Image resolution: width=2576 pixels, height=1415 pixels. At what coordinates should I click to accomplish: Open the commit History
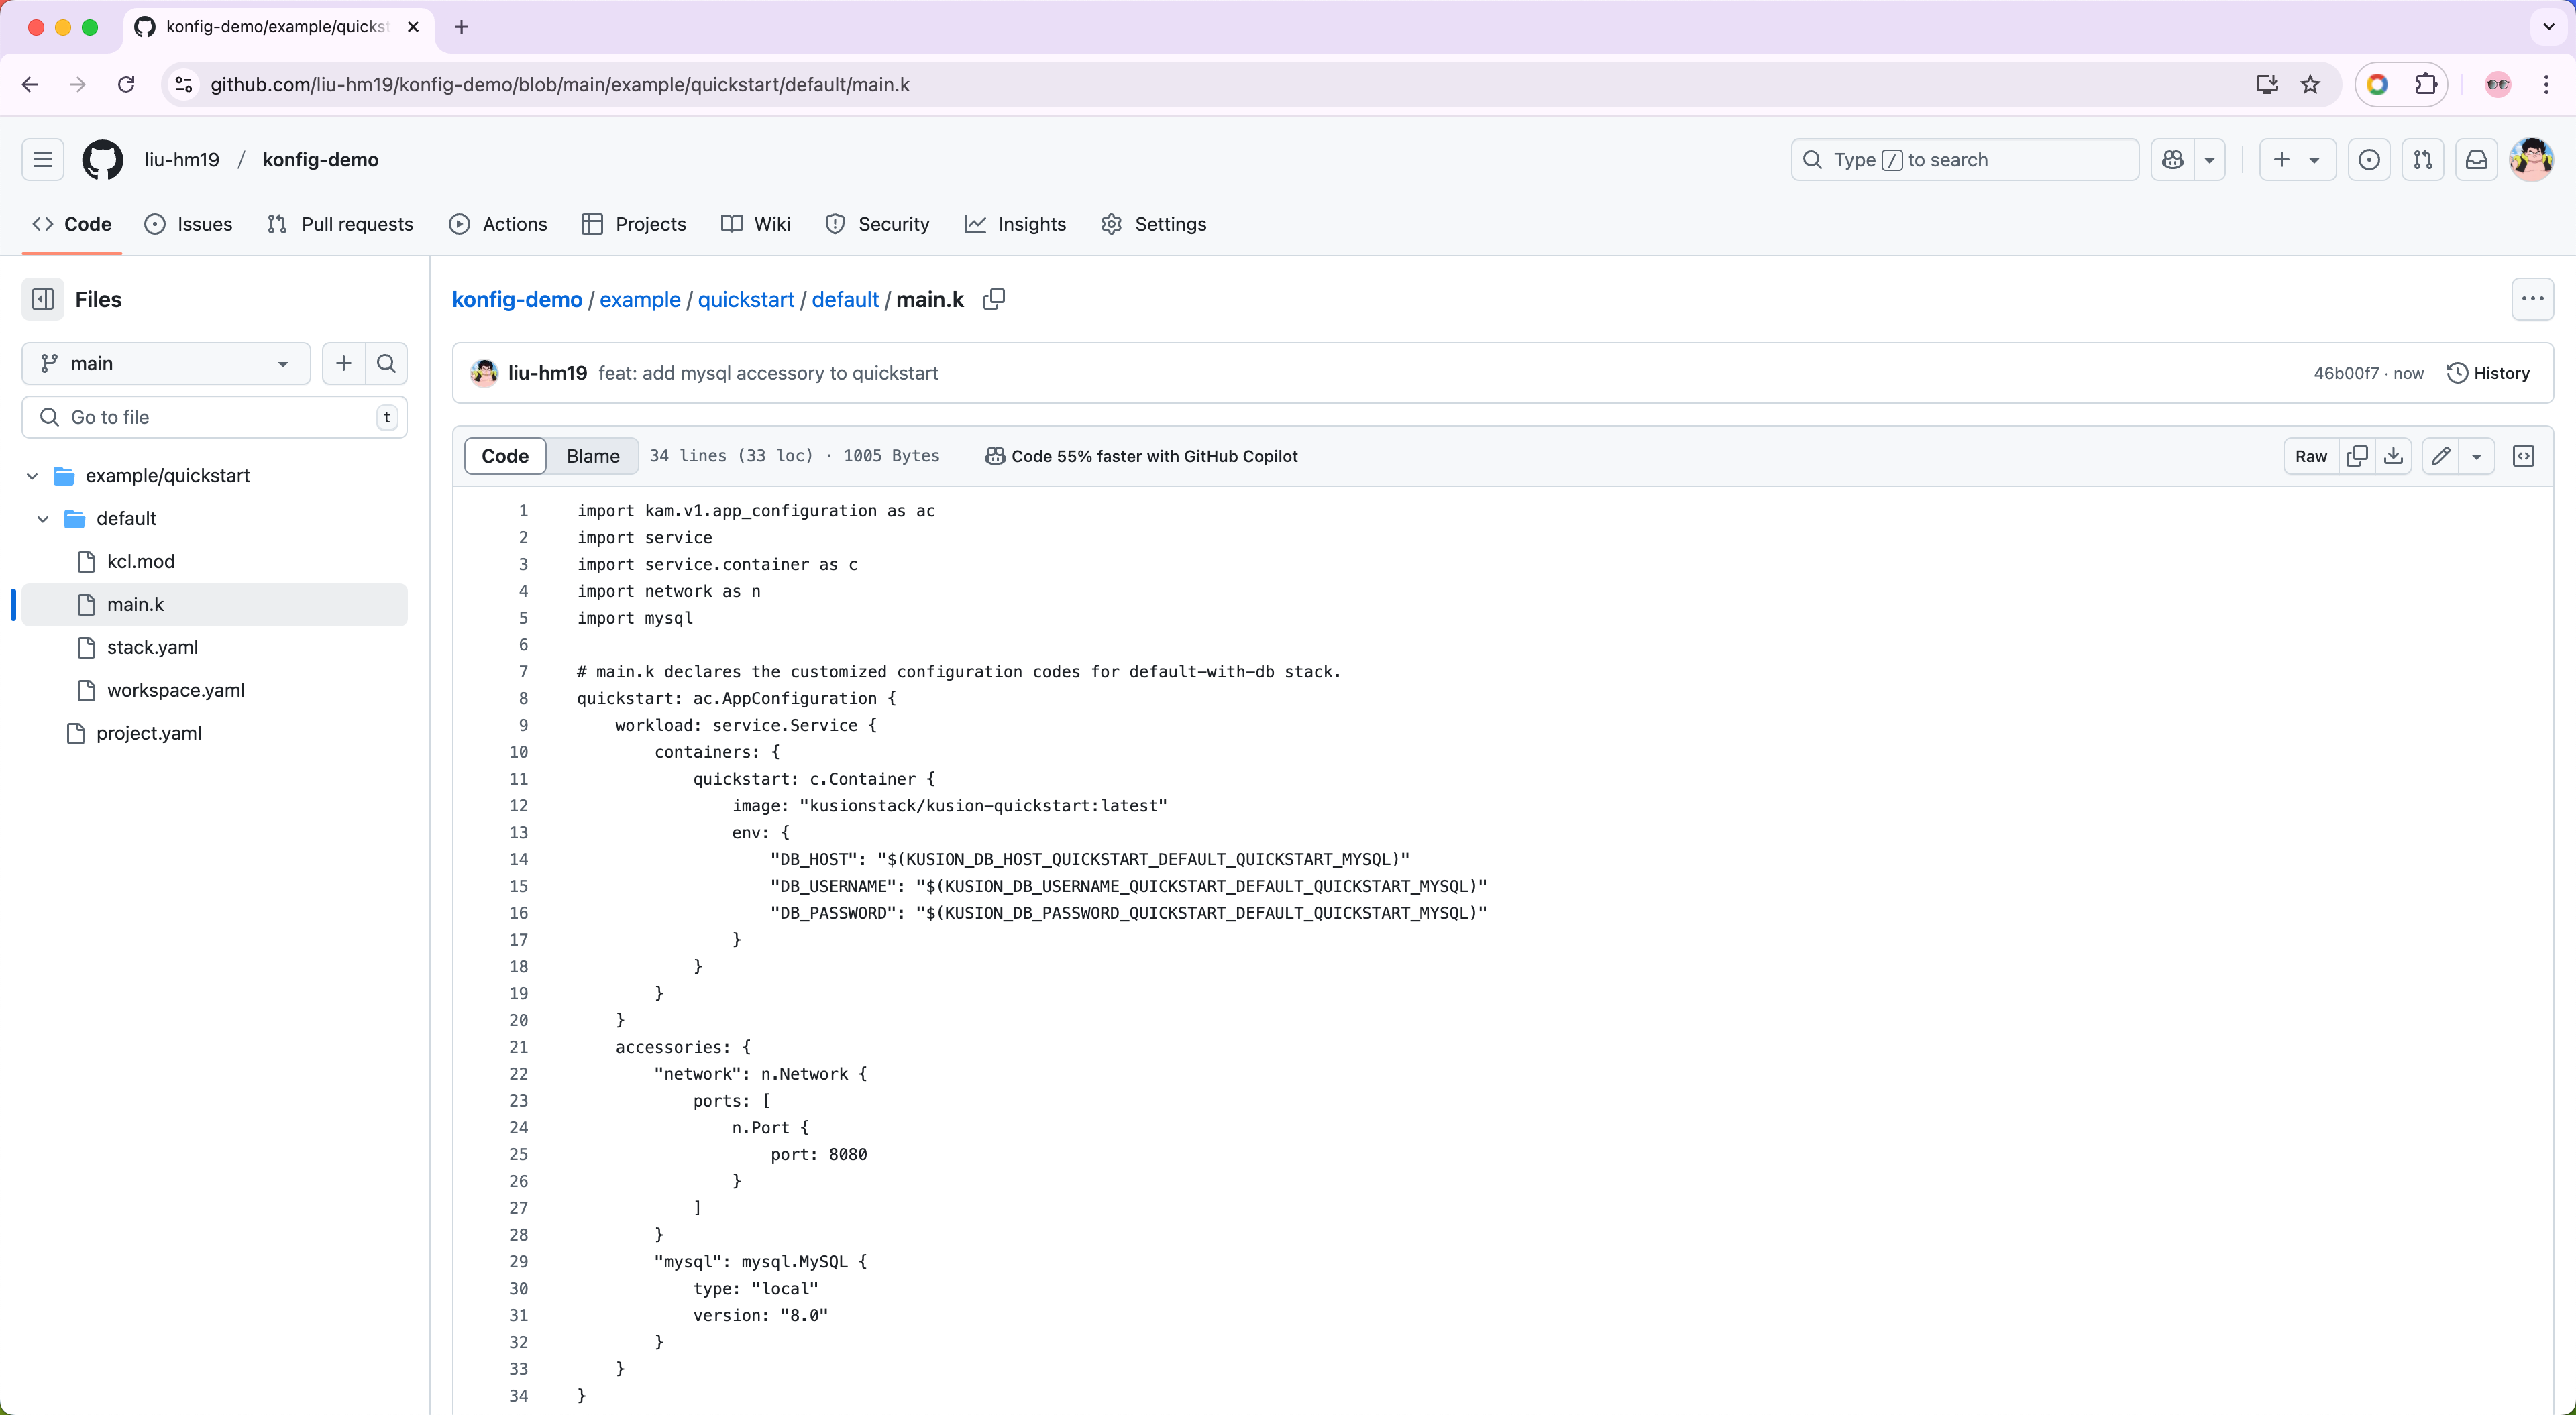pos(2489,372)
